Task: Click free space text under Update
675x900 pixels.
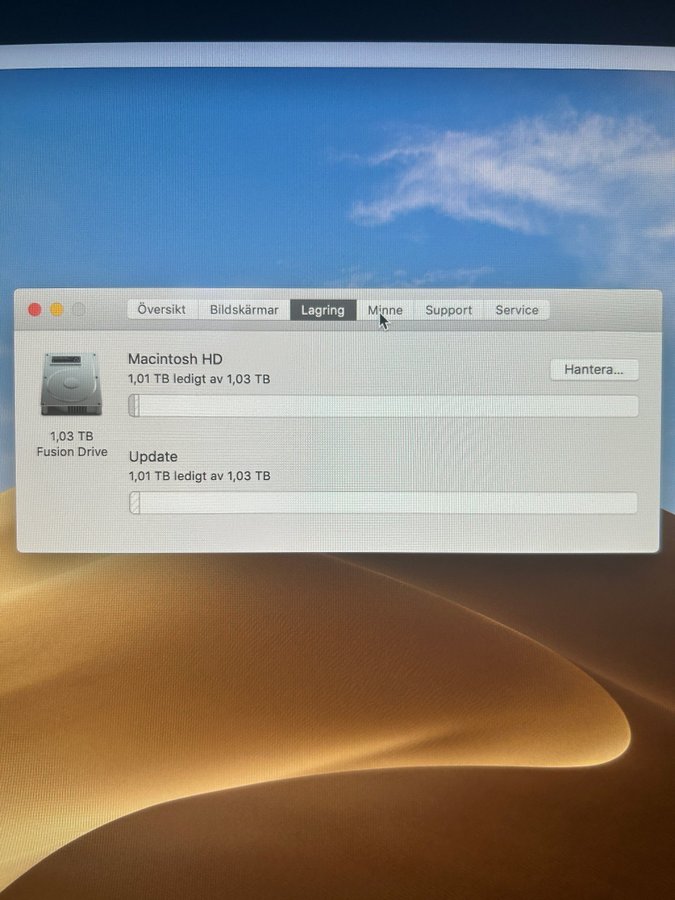Action: [199, 476]
